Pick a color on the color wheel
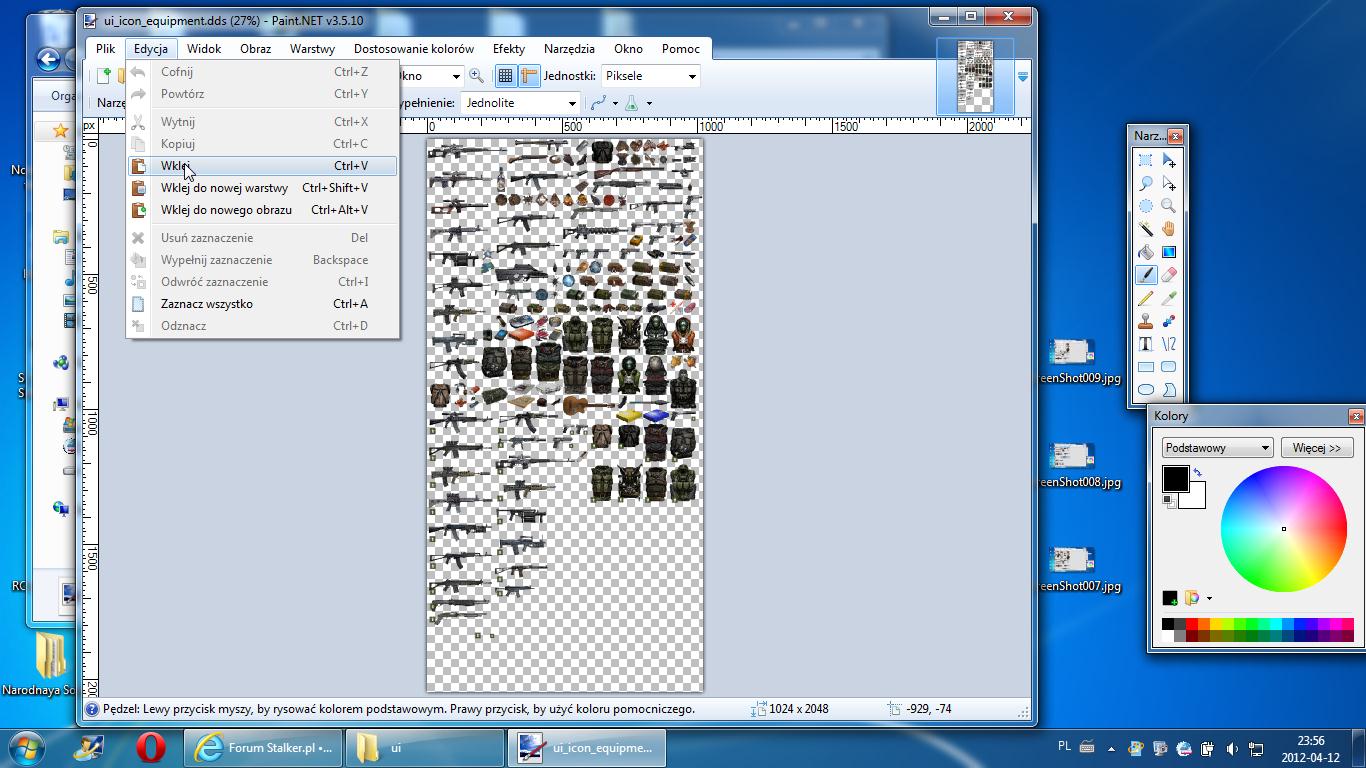This screenshot has height=768, width=1366. click(x=1284, y=529)
